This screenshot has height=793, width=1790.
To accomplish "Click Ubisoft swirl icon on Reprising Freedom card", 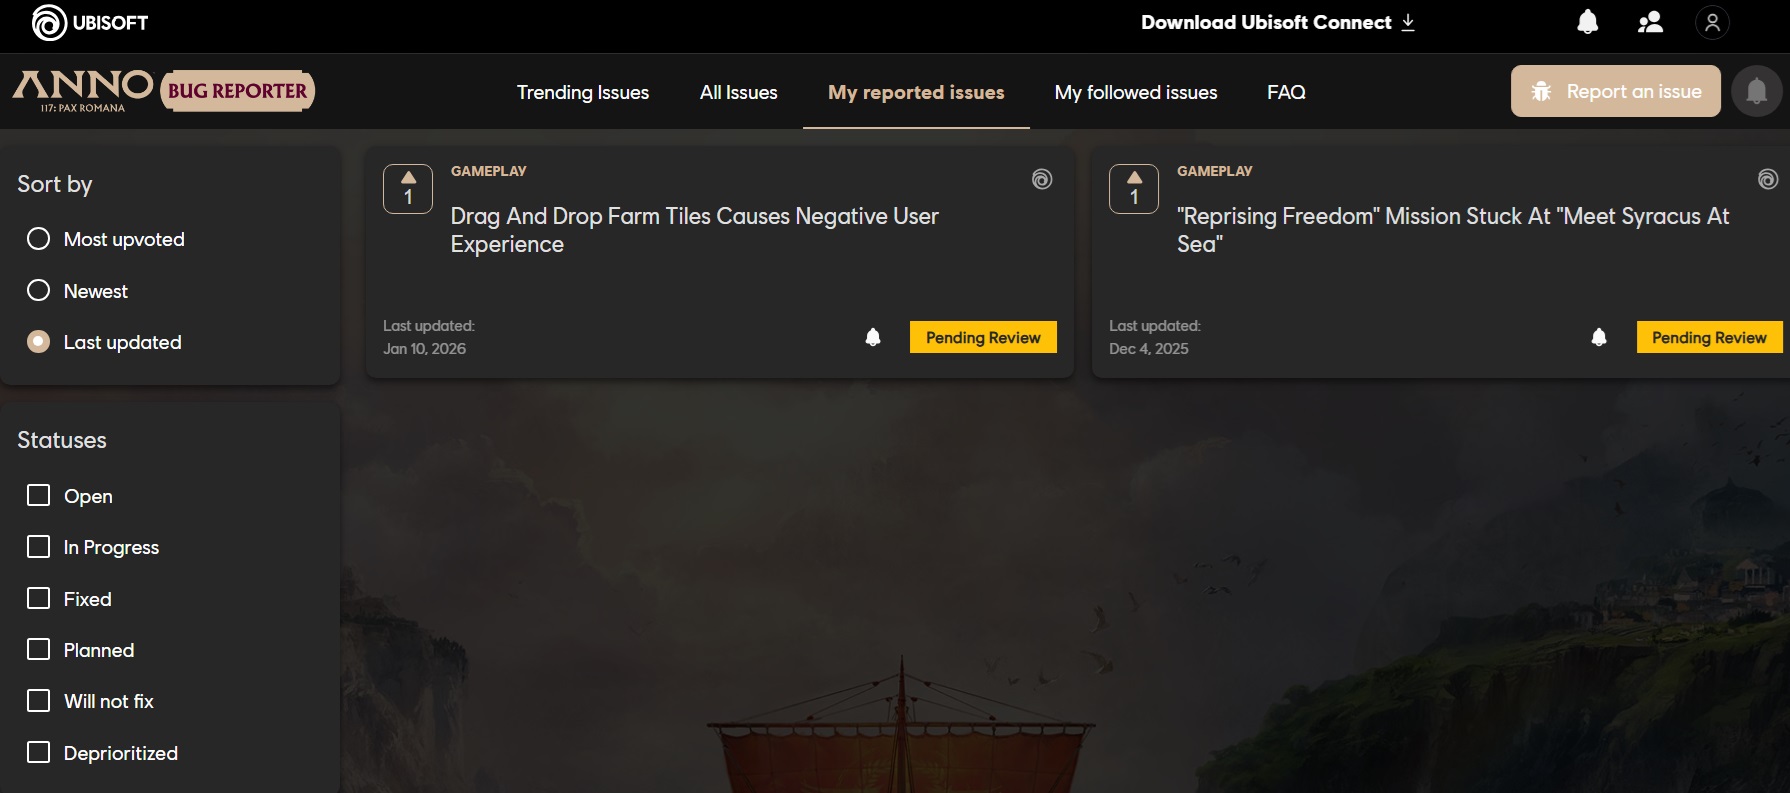I will tap(1768, 179).
